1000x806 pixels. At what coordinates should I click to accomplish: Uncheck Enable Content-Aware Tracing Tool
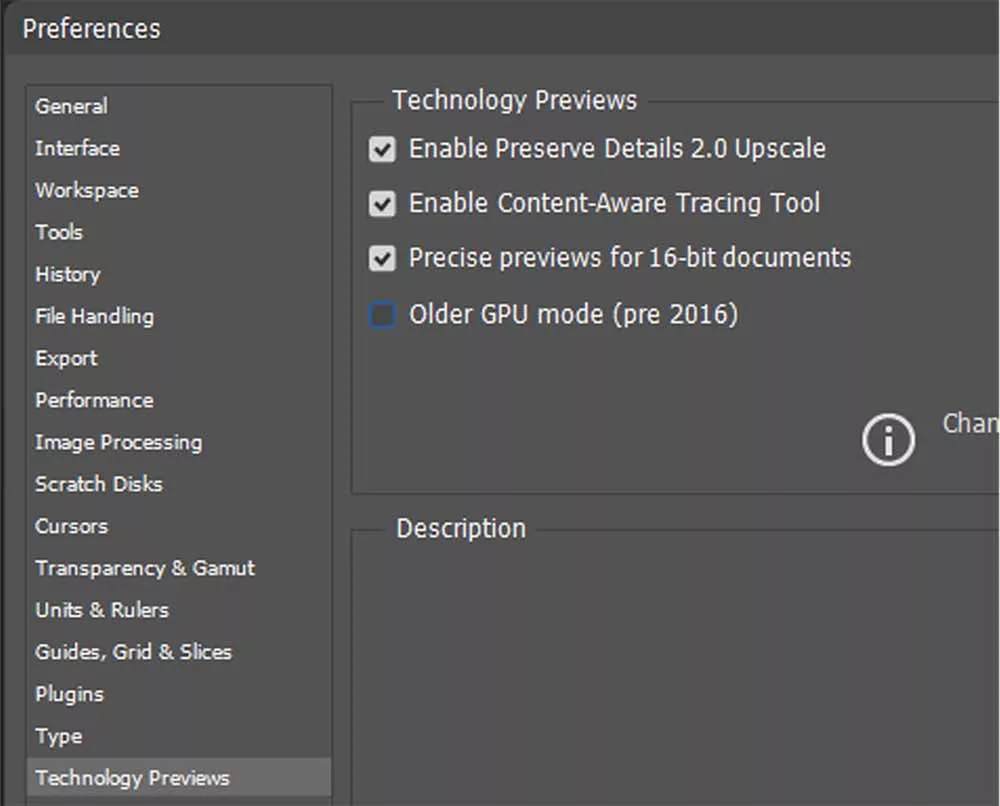(382, 204)
